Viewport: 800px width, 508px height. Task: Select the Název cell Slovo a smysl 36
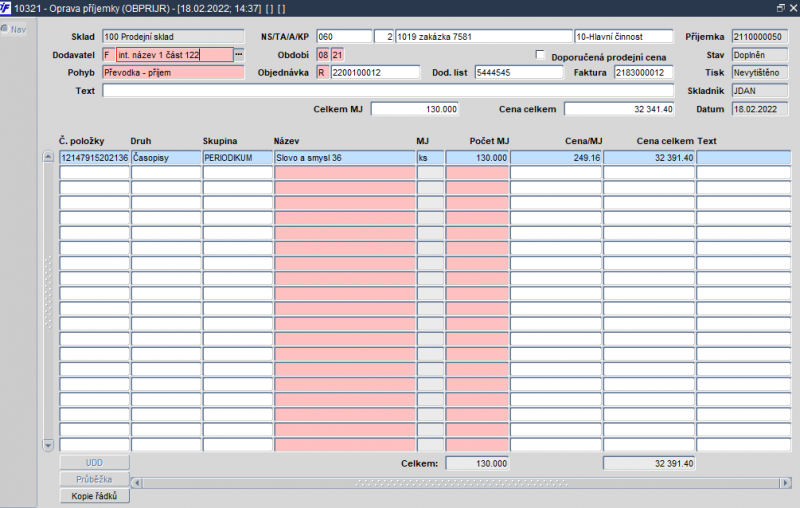point(343,158)
